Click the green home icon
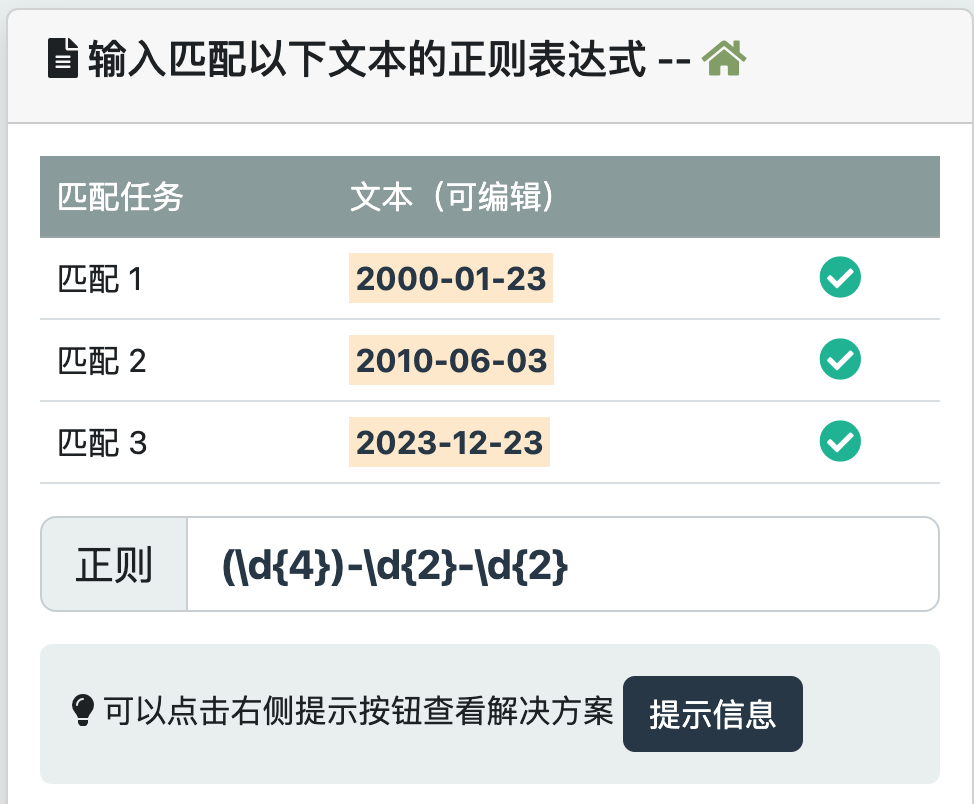Viewport: 974px width, 804px height. (x=724, y=61)
